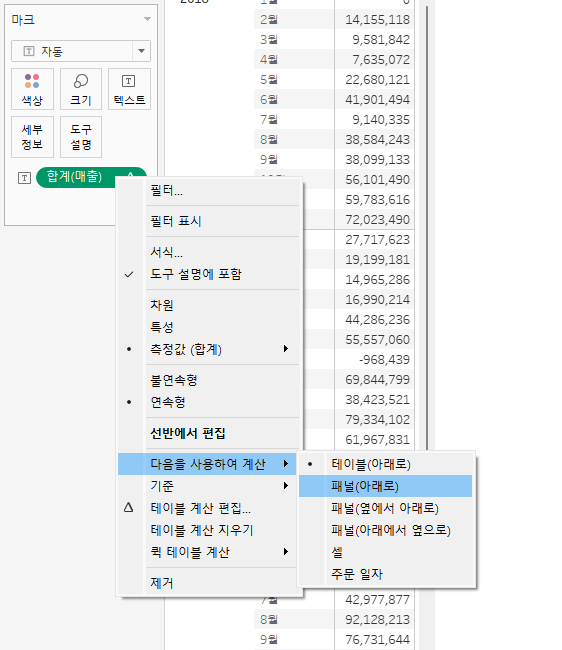Open the 도구 설명 tooltip card
This screenshot has width=562, height=650.
point(81,137)
